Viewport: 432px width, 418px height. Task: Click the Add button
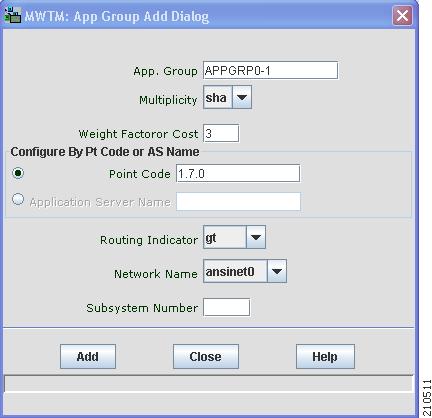[88, 356]
